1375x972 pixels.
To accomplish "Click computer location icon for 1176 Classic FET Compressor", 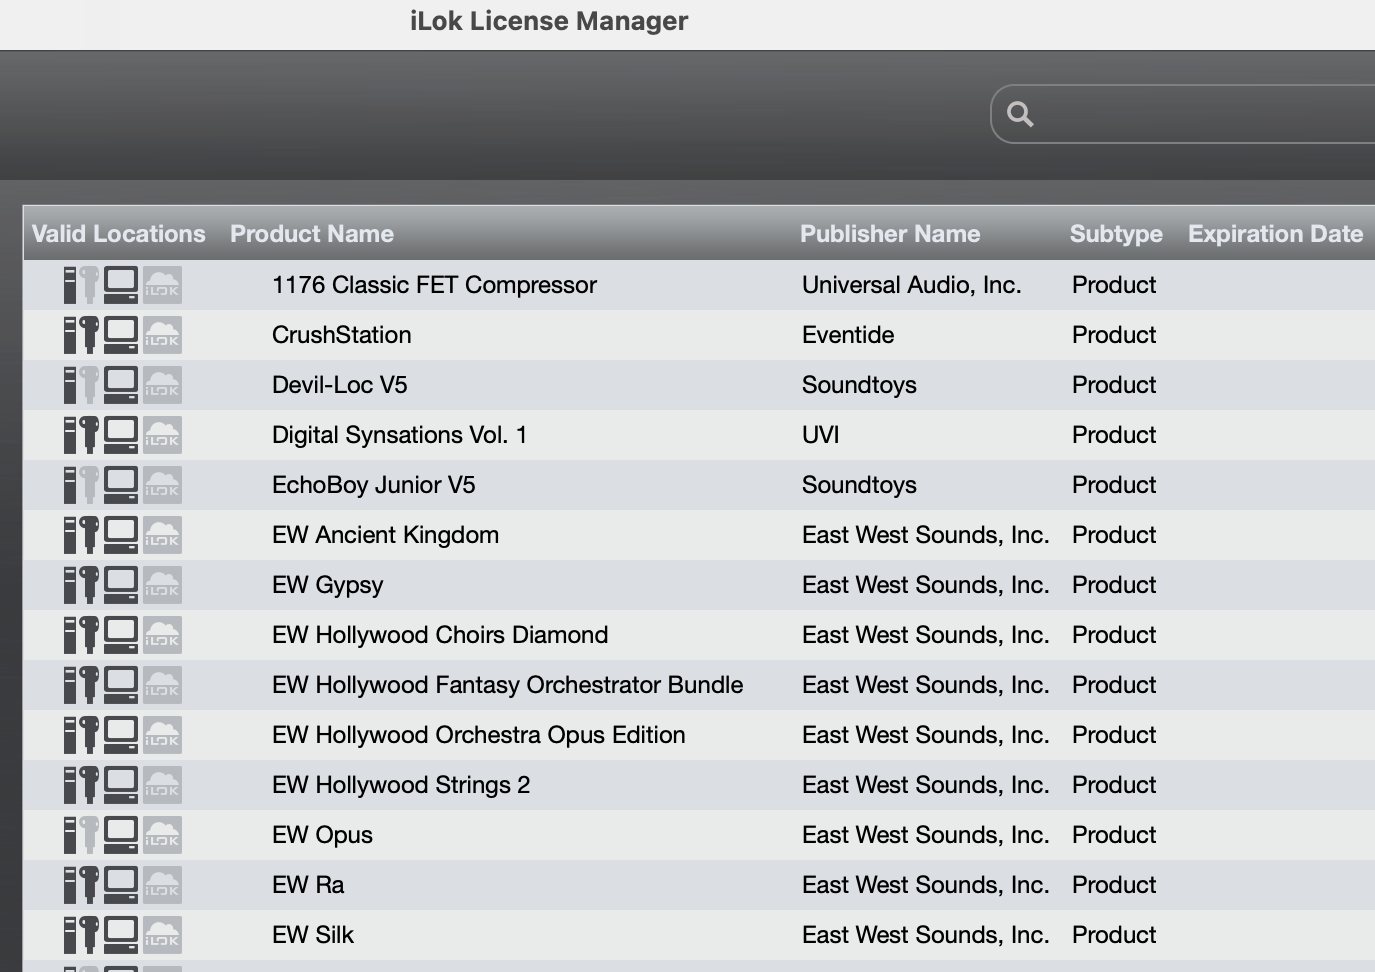I will (x=121, y=285).
